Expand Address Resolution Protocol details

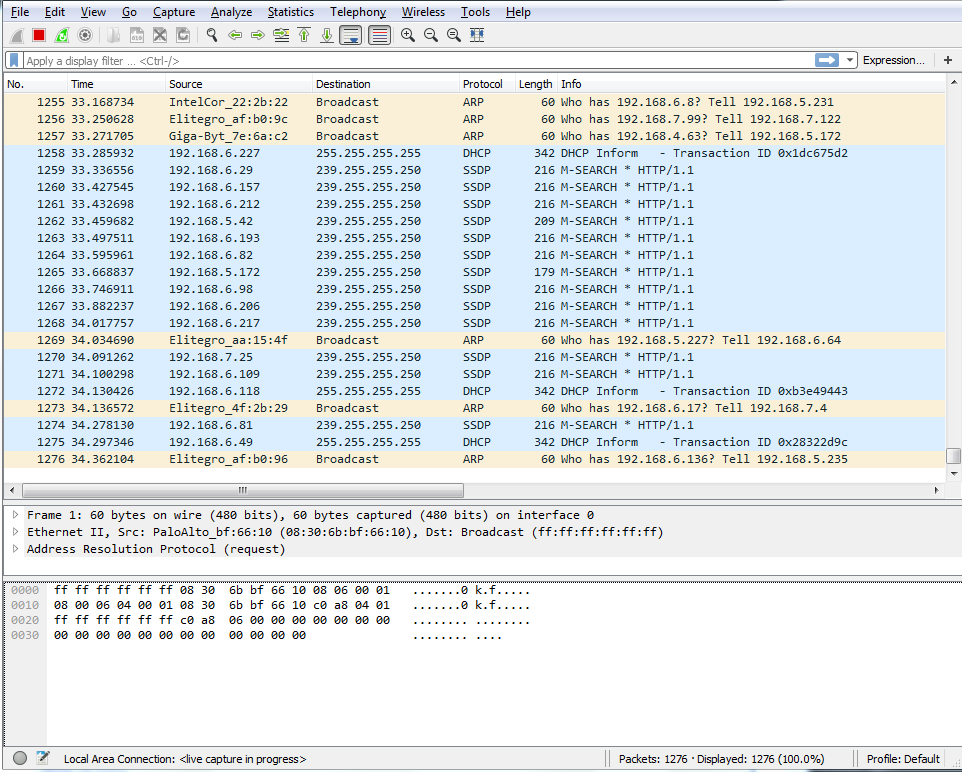[16, 549]
